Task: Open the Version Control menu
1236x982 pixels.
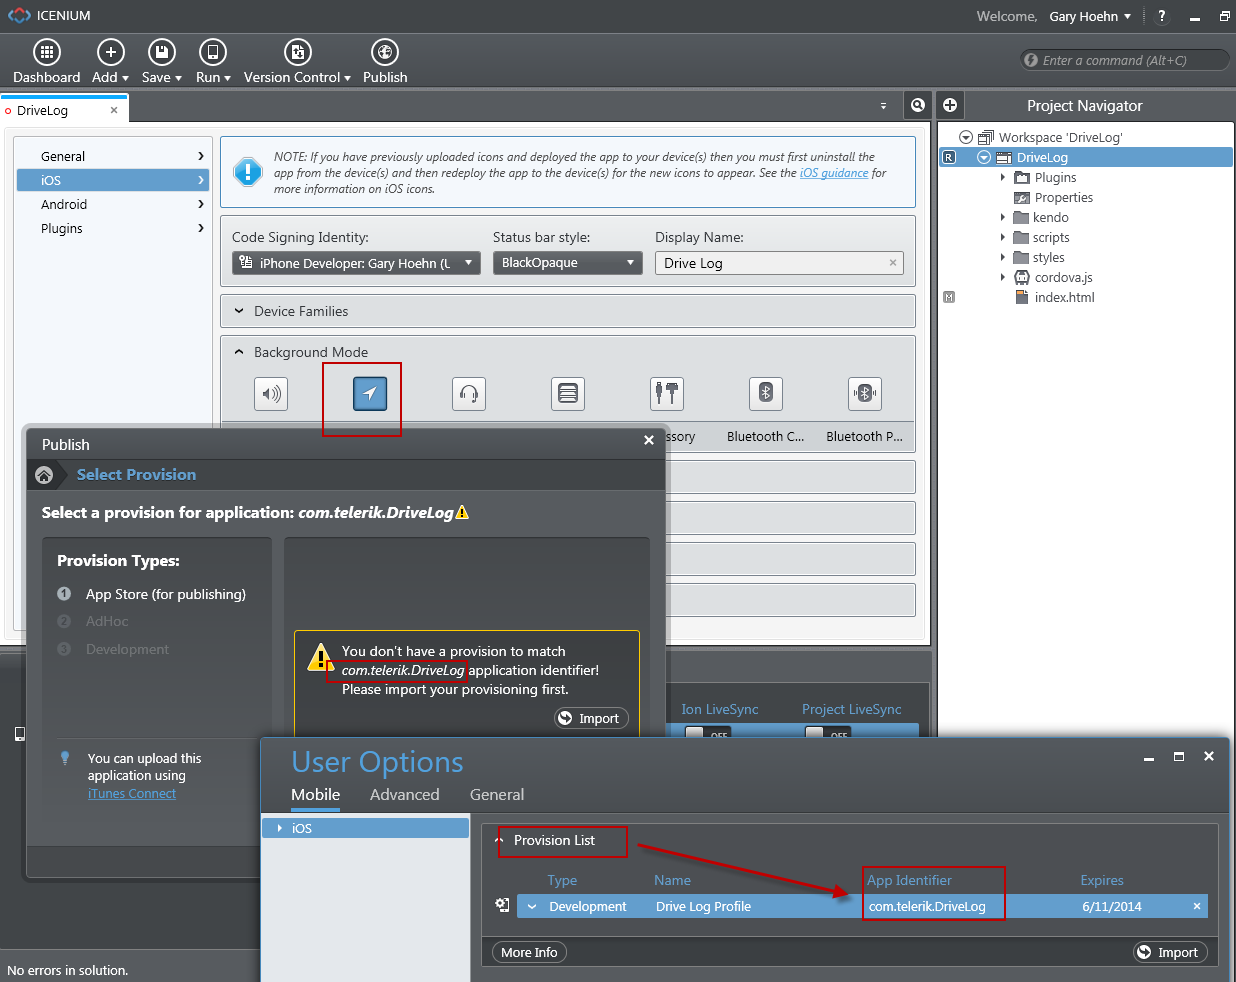Action: pos(297,62)
